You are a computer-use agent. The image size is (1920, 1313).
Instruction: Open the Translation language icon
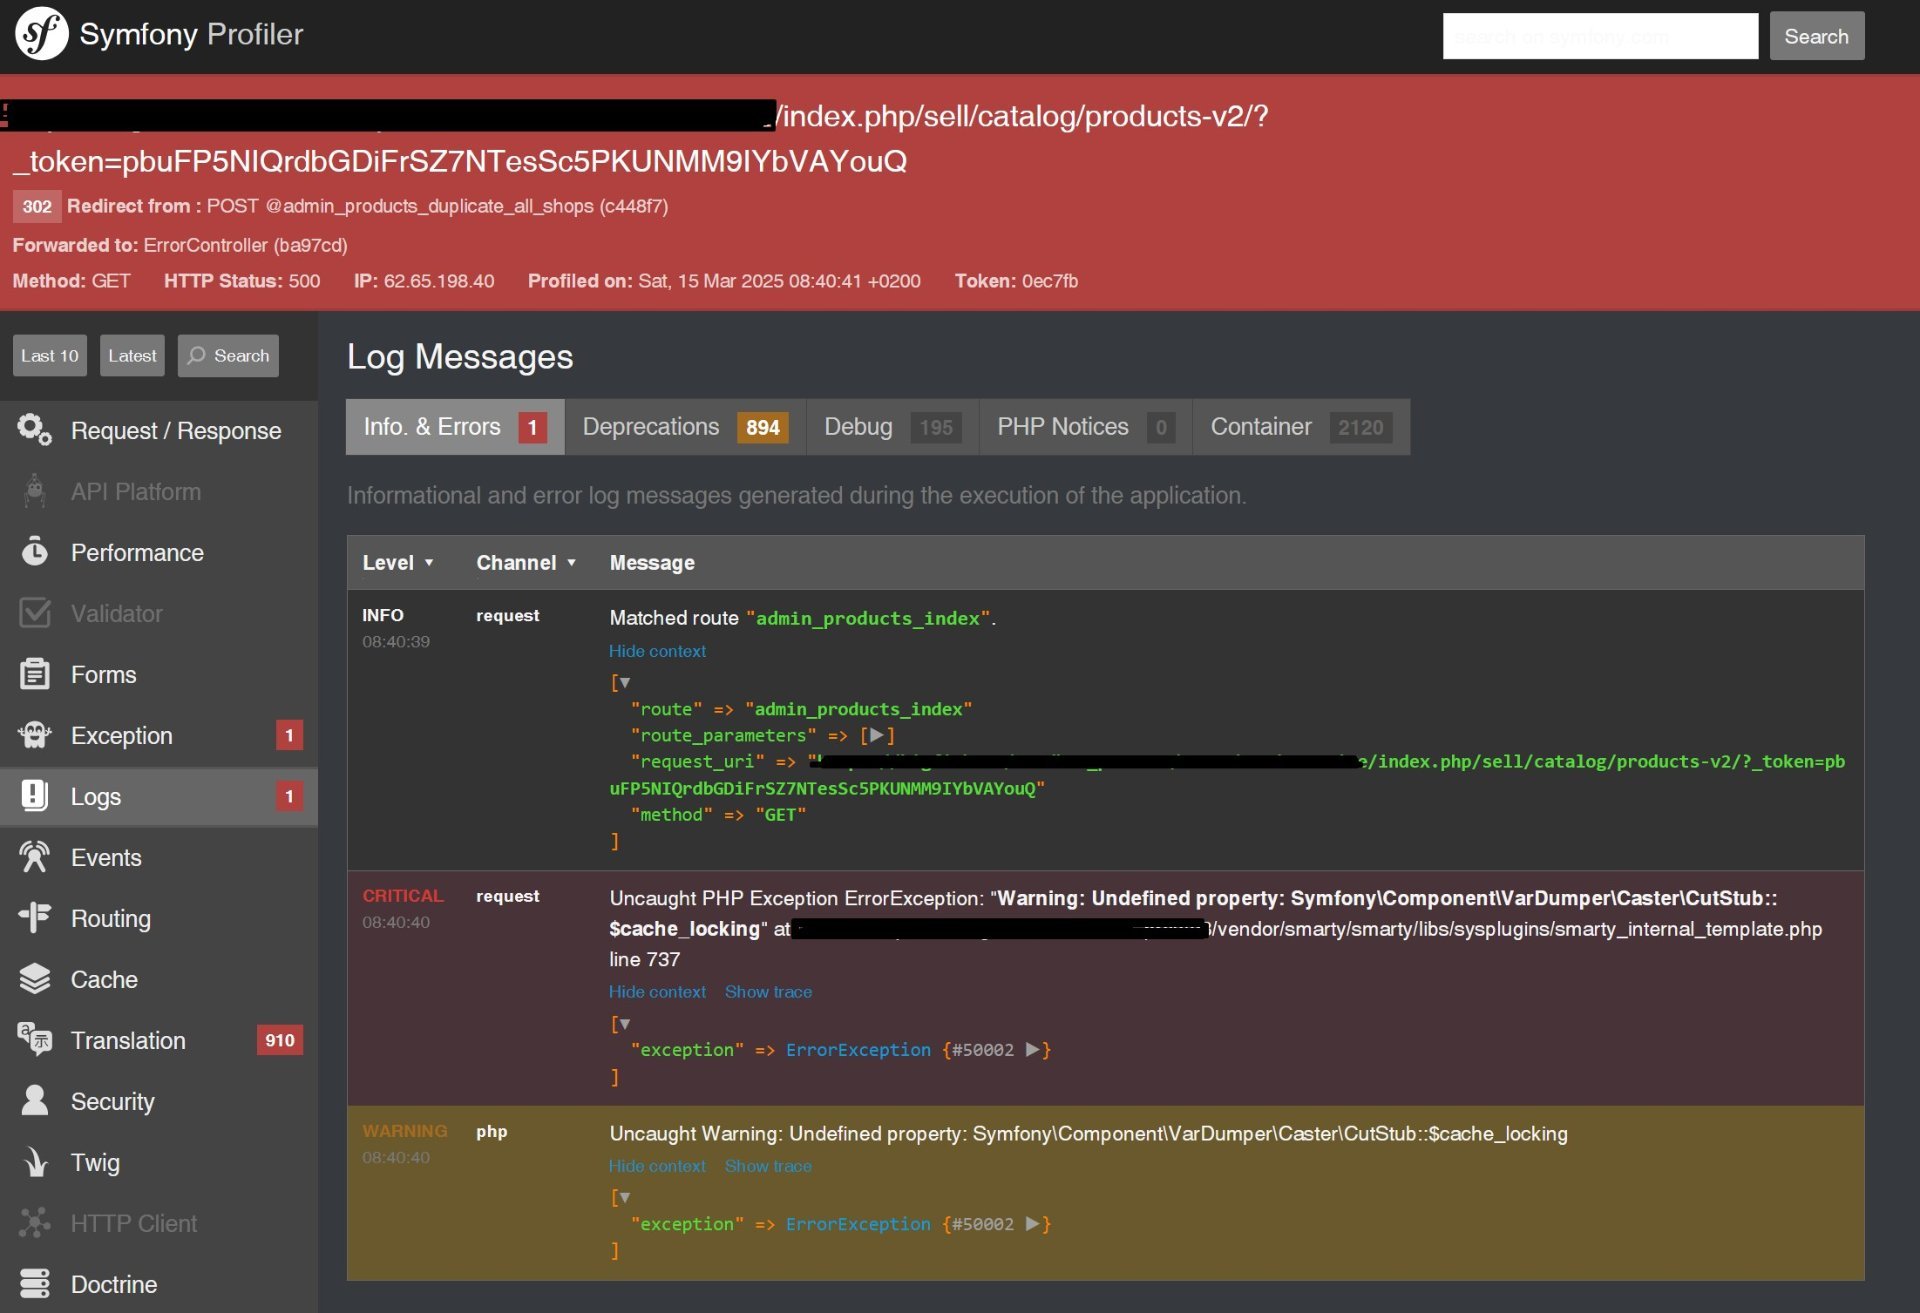(x=34, y=1040)
